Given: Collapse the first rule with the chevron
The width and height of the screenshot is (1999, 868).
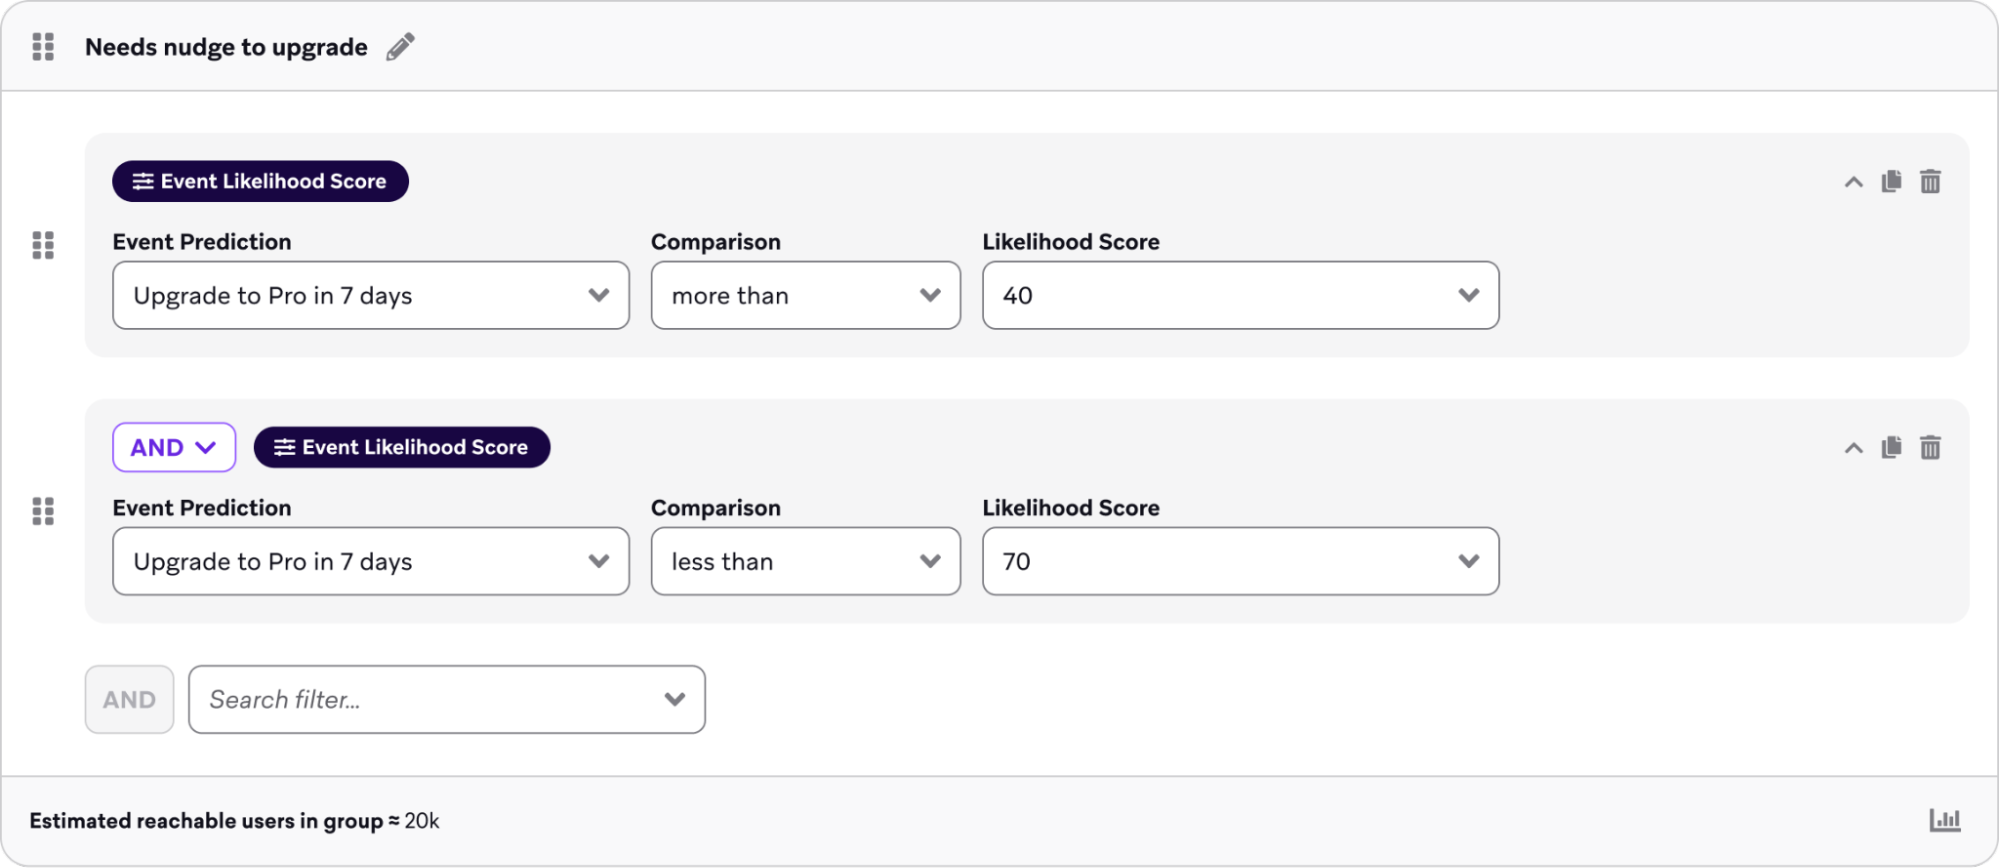Looking at the screenshot, I should [1852, 181].
